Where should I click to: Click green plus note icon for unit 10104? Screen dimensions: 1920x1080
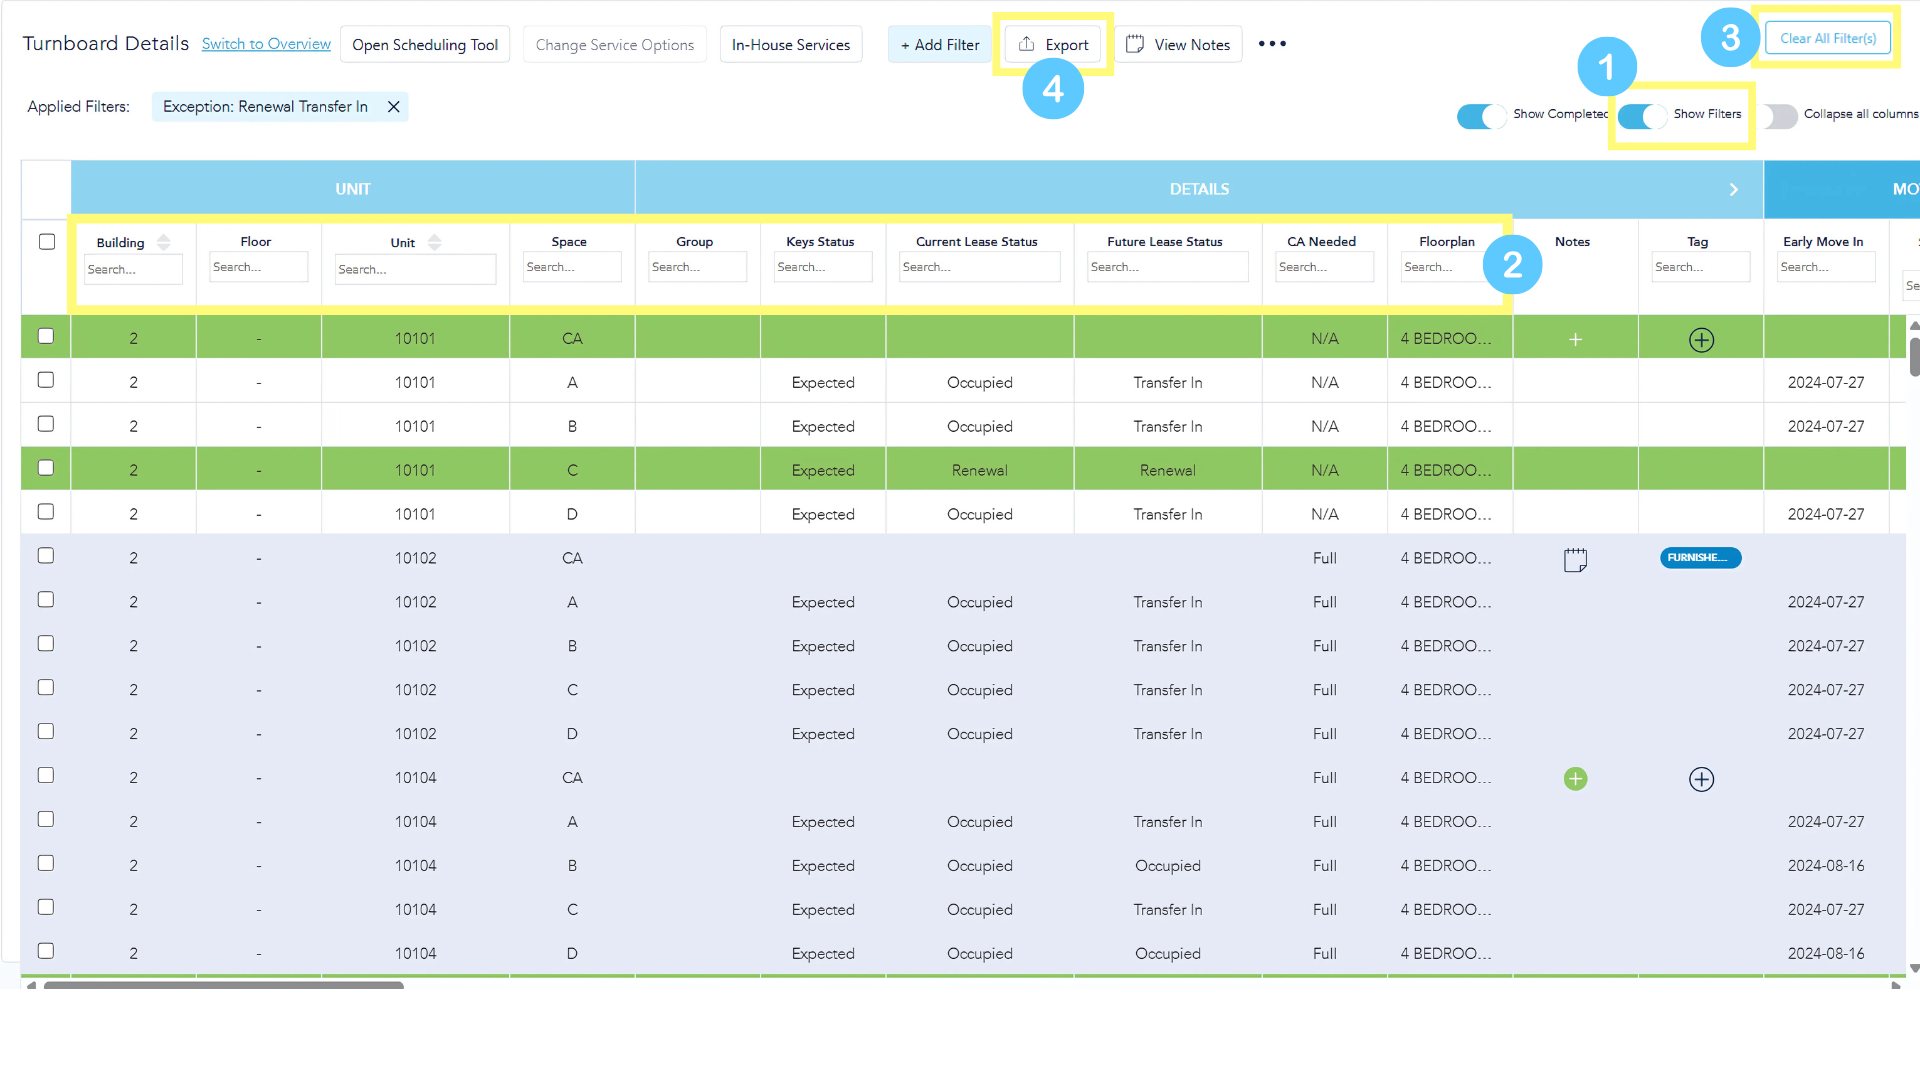coord(1575,779)
